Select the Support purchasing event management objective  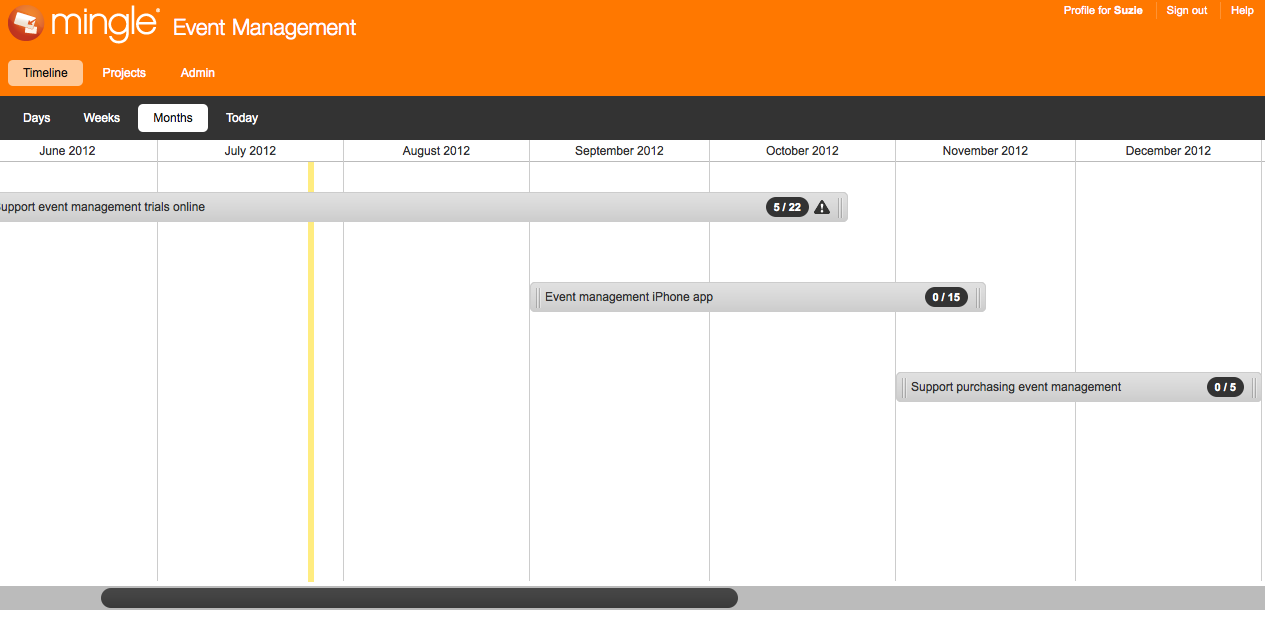[1016, 387]
